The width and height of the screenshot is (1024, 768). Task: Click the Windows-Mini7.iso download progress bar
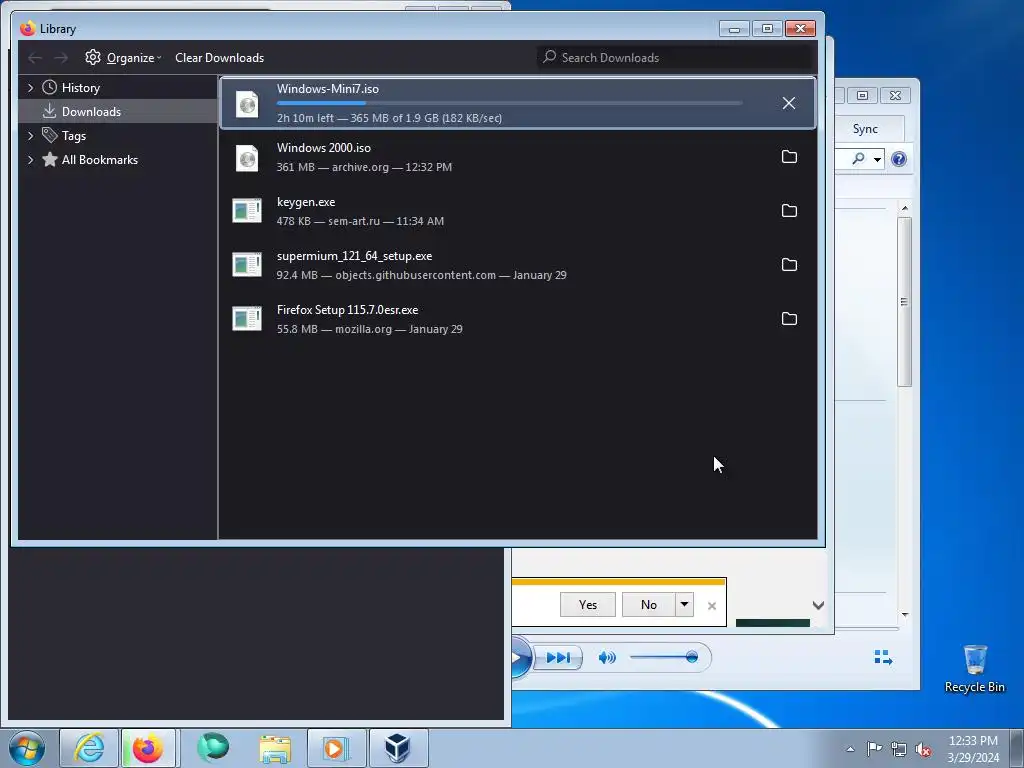click(x=509, y=103)
